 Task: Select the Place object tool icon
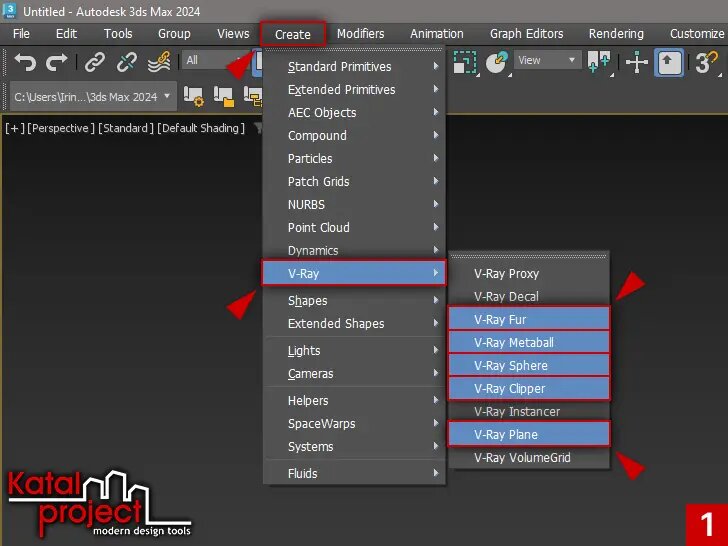(497, 62)
